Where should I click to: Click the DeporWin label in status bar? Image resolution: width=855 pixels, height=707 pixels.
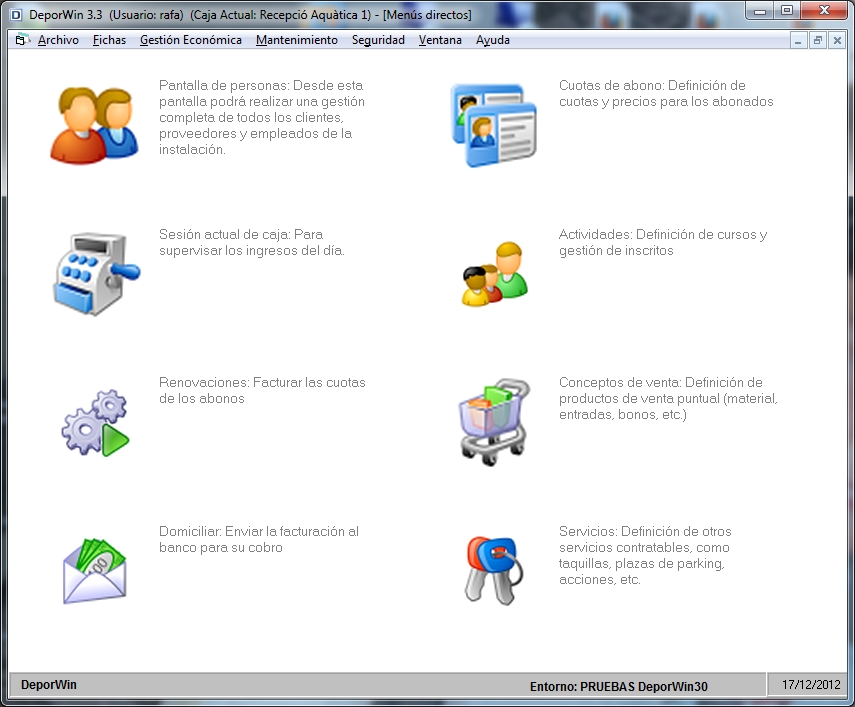pyautogui.click(x=49, y=685)
